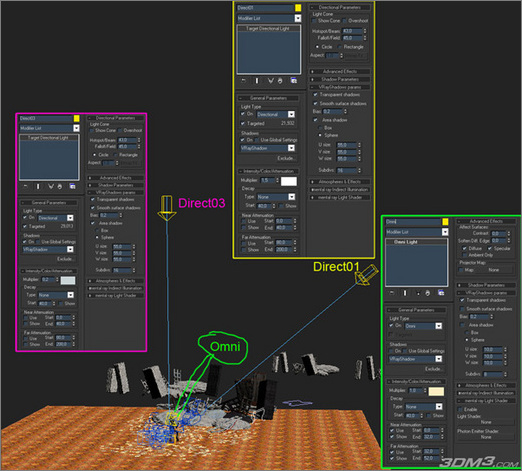Click Exclude button in Direct01 panel
Image resolution: width=522 pixels, height=471 pixels.
[286, 158]
